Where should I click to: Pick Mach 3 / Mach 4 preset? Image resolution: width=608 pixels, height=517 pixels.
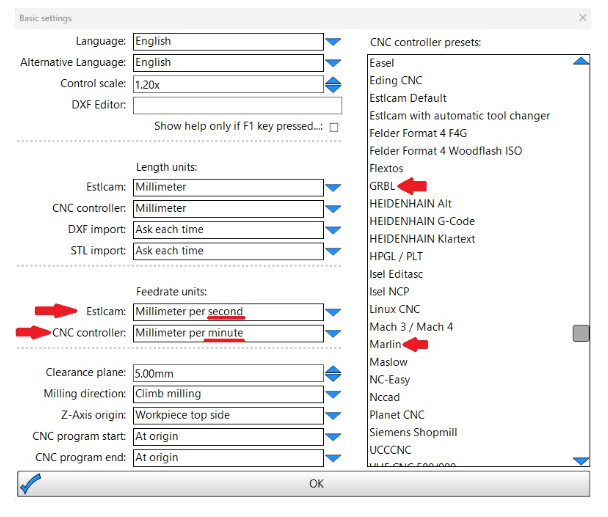coord(411,327)
